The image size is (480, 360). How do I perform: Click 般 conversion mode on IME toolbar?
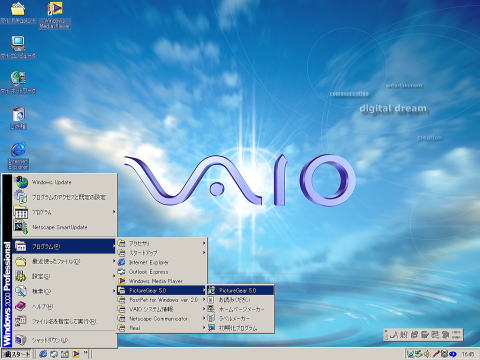click(404, 335)
